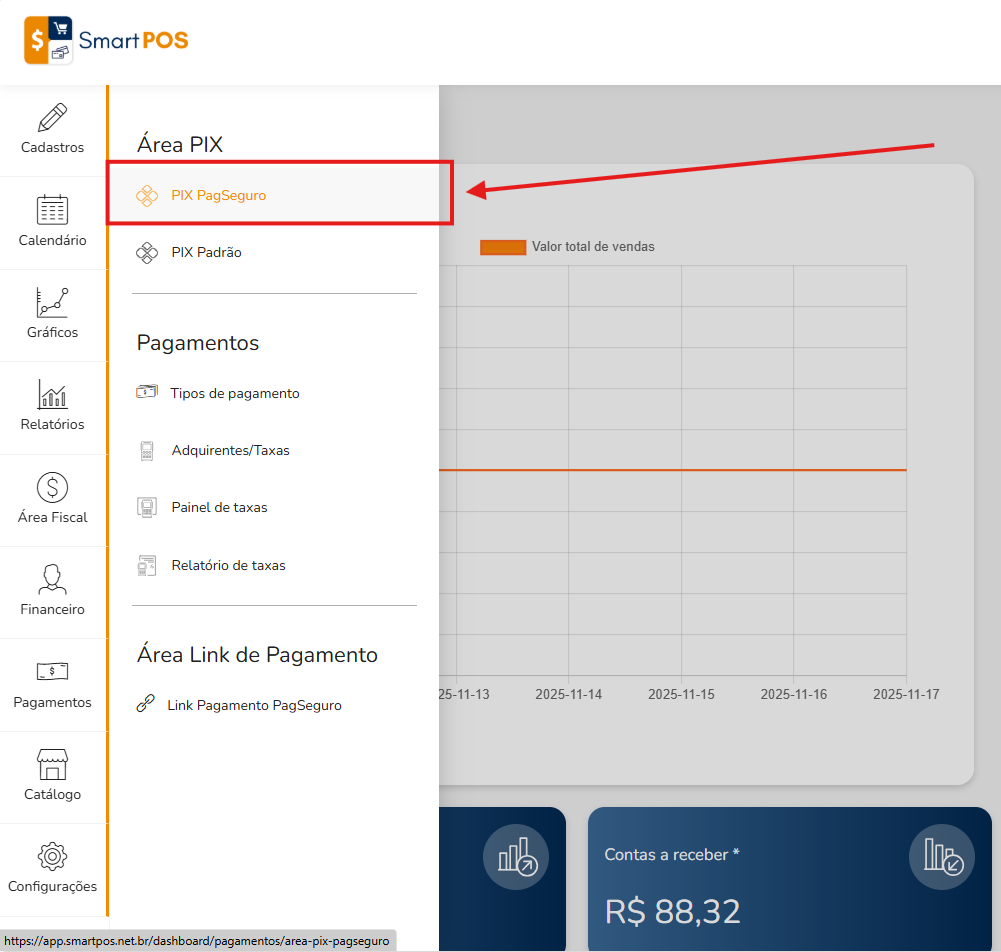This screenshot has width=1001, height=952.
Task: Click the Área Link de Pagamento heading
Action: (257, 655)
